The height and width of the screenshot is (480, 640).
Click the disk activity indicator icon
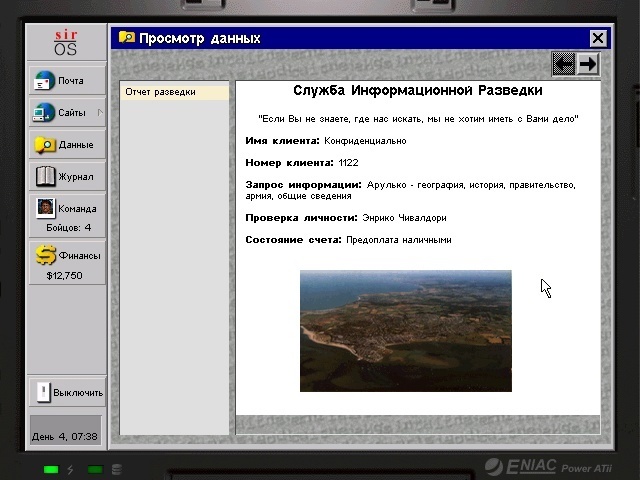117,469
